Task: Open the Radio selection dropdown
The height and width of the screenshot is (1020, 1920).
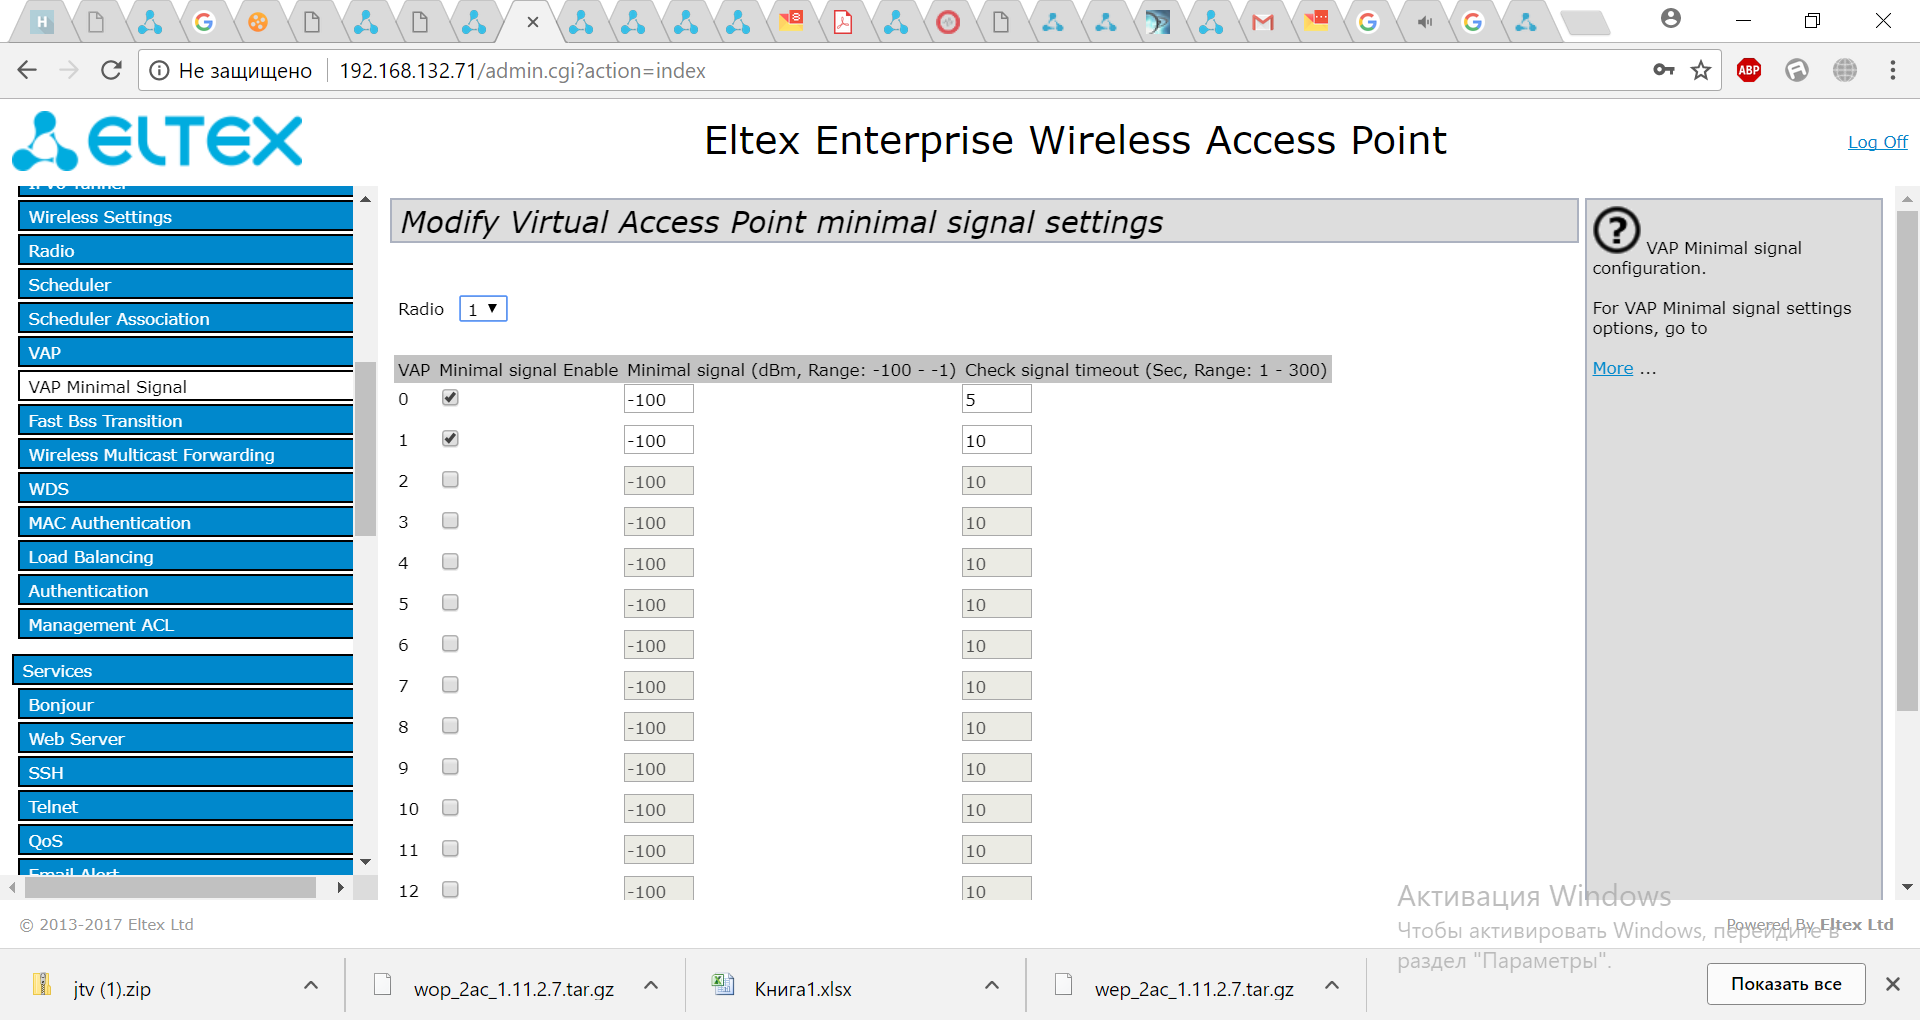Action: coord(483,309)
